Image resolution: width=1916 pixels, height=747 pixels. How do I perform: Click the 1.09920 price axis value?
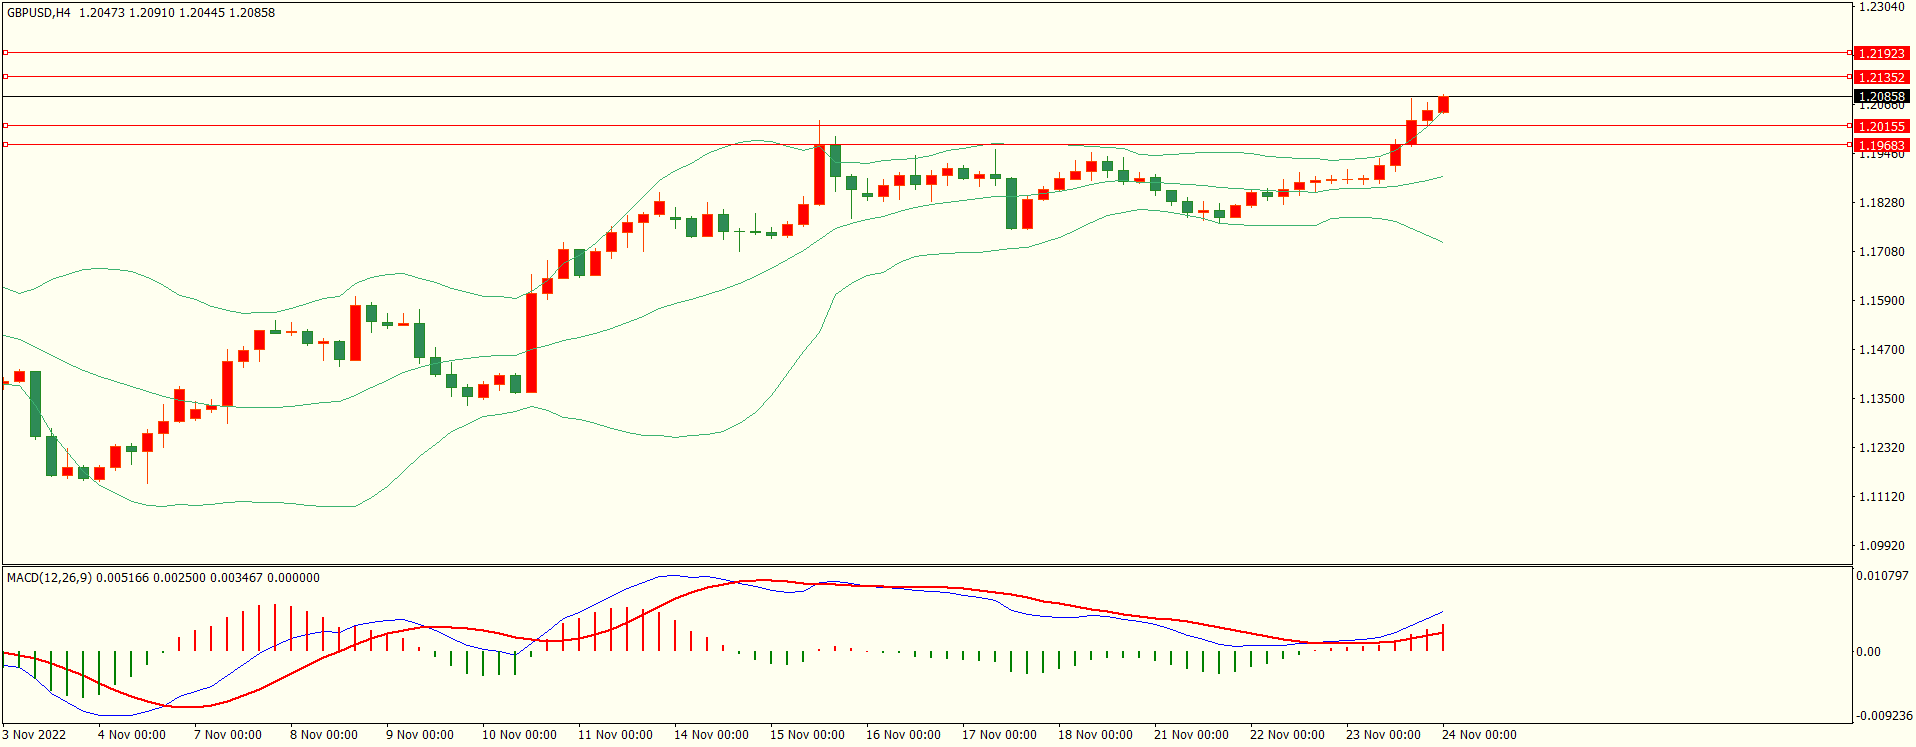pos(1881,546)
